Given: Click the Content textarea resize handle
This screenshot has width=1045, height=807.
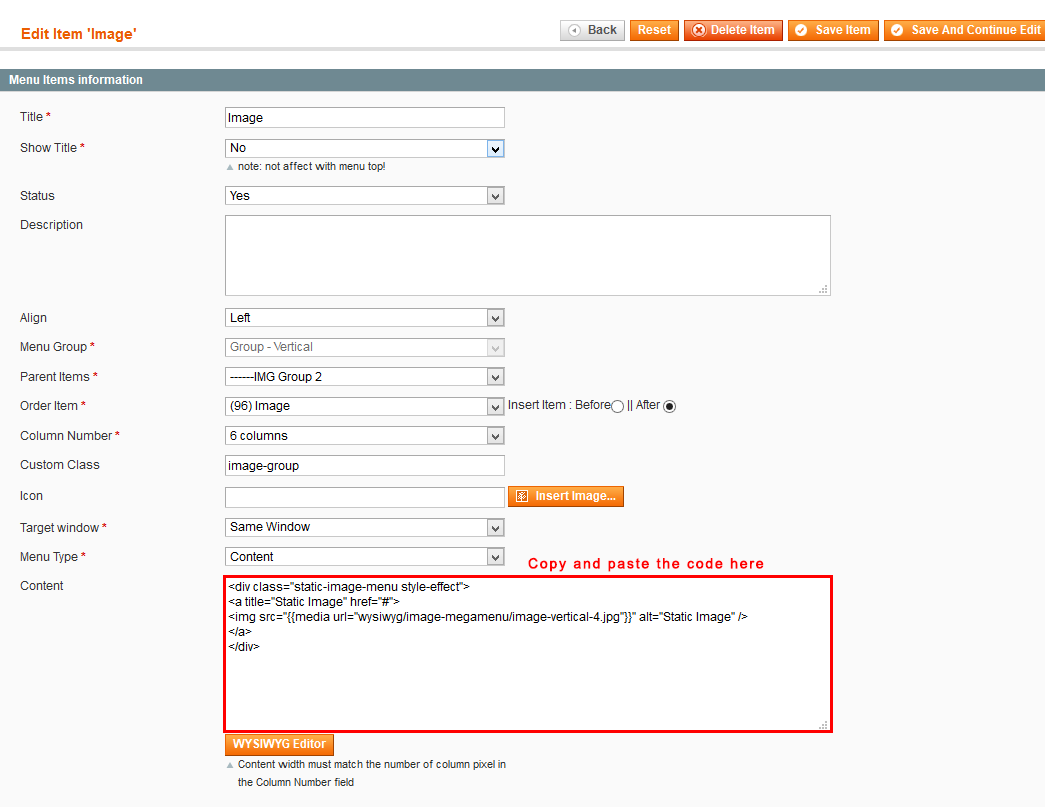Looking at the screenshot, I should (x=824, y=725).
